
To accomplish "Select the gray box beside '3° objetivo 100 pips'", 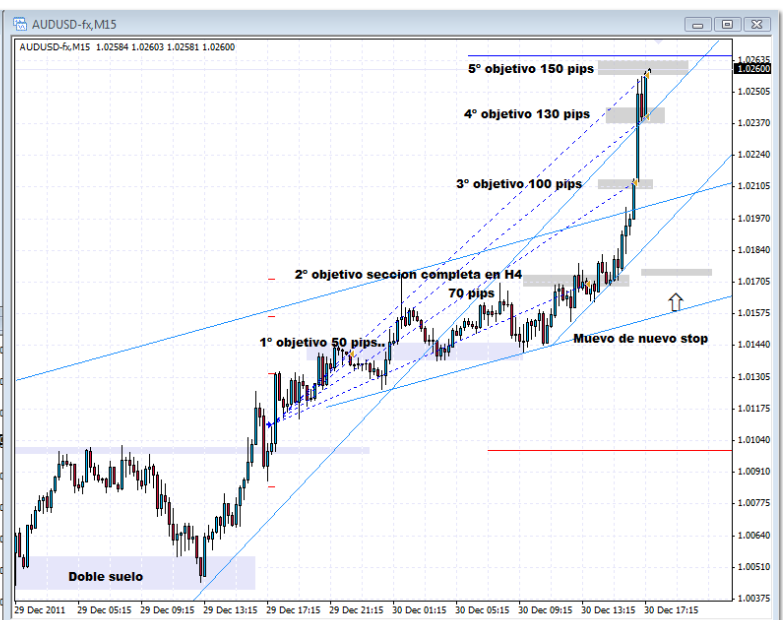I will coord(625,184).
